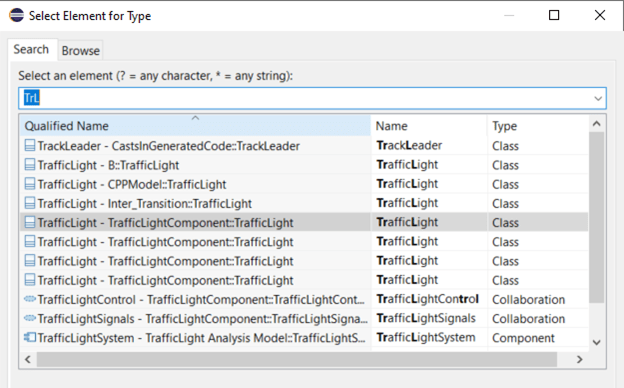The image size is (624, 388).
Task: Click collaboration icon next to TrafficLightSignals
Action: coord(30,318)
